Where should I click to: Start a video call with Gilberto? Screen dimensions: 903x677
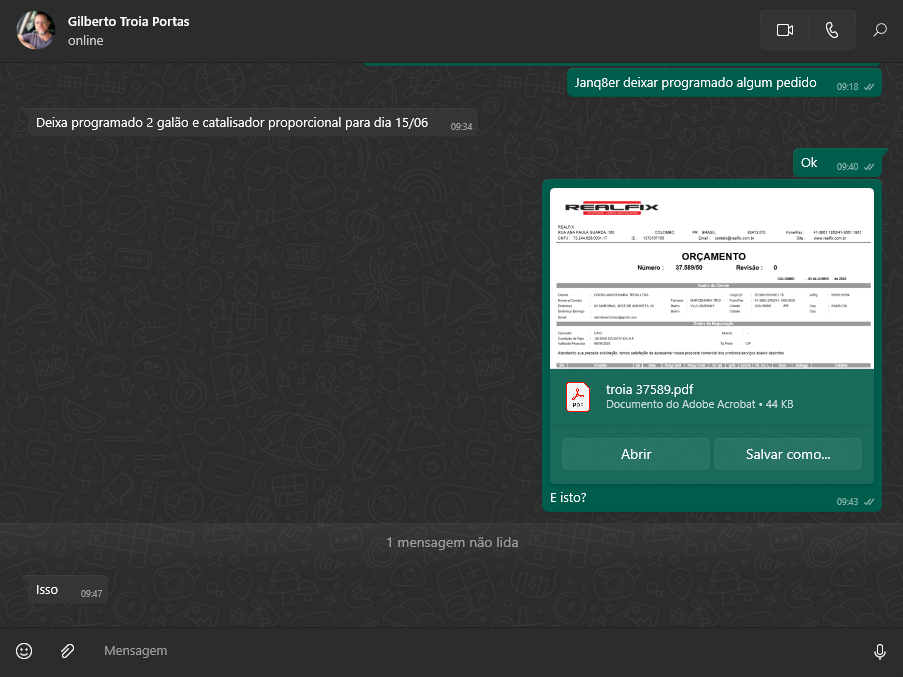pyautogui.click(x=785, y=30)
